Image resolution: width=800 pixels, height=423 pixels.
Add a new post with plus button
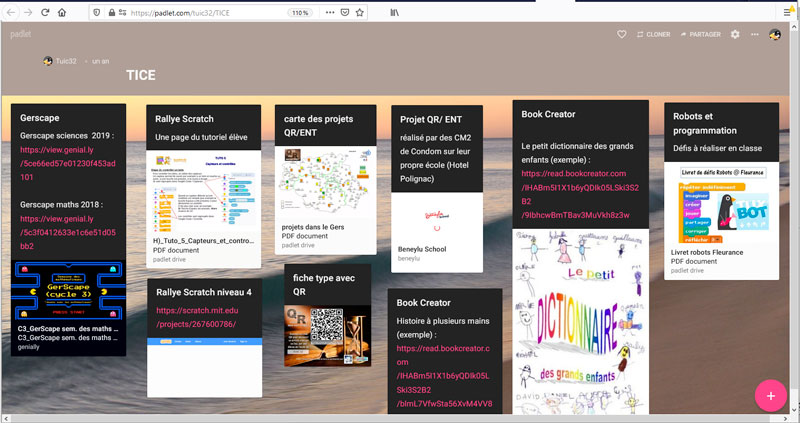click(770, 395)
